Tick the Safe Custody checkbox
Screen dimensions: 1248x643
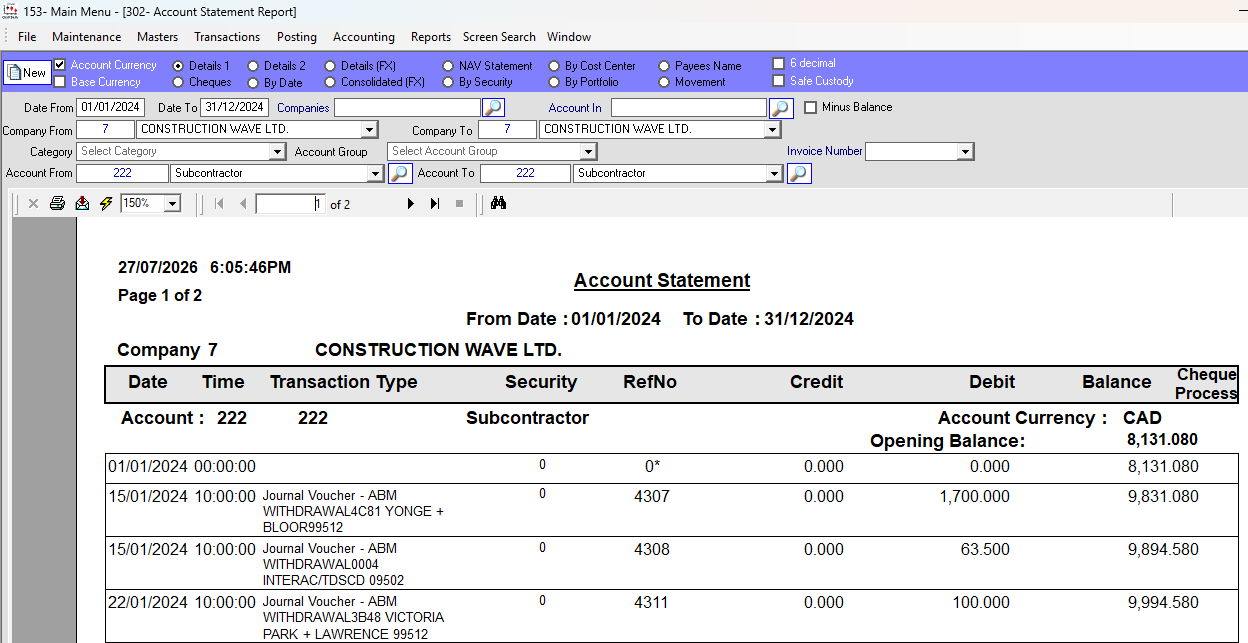(x=779, y=81)
